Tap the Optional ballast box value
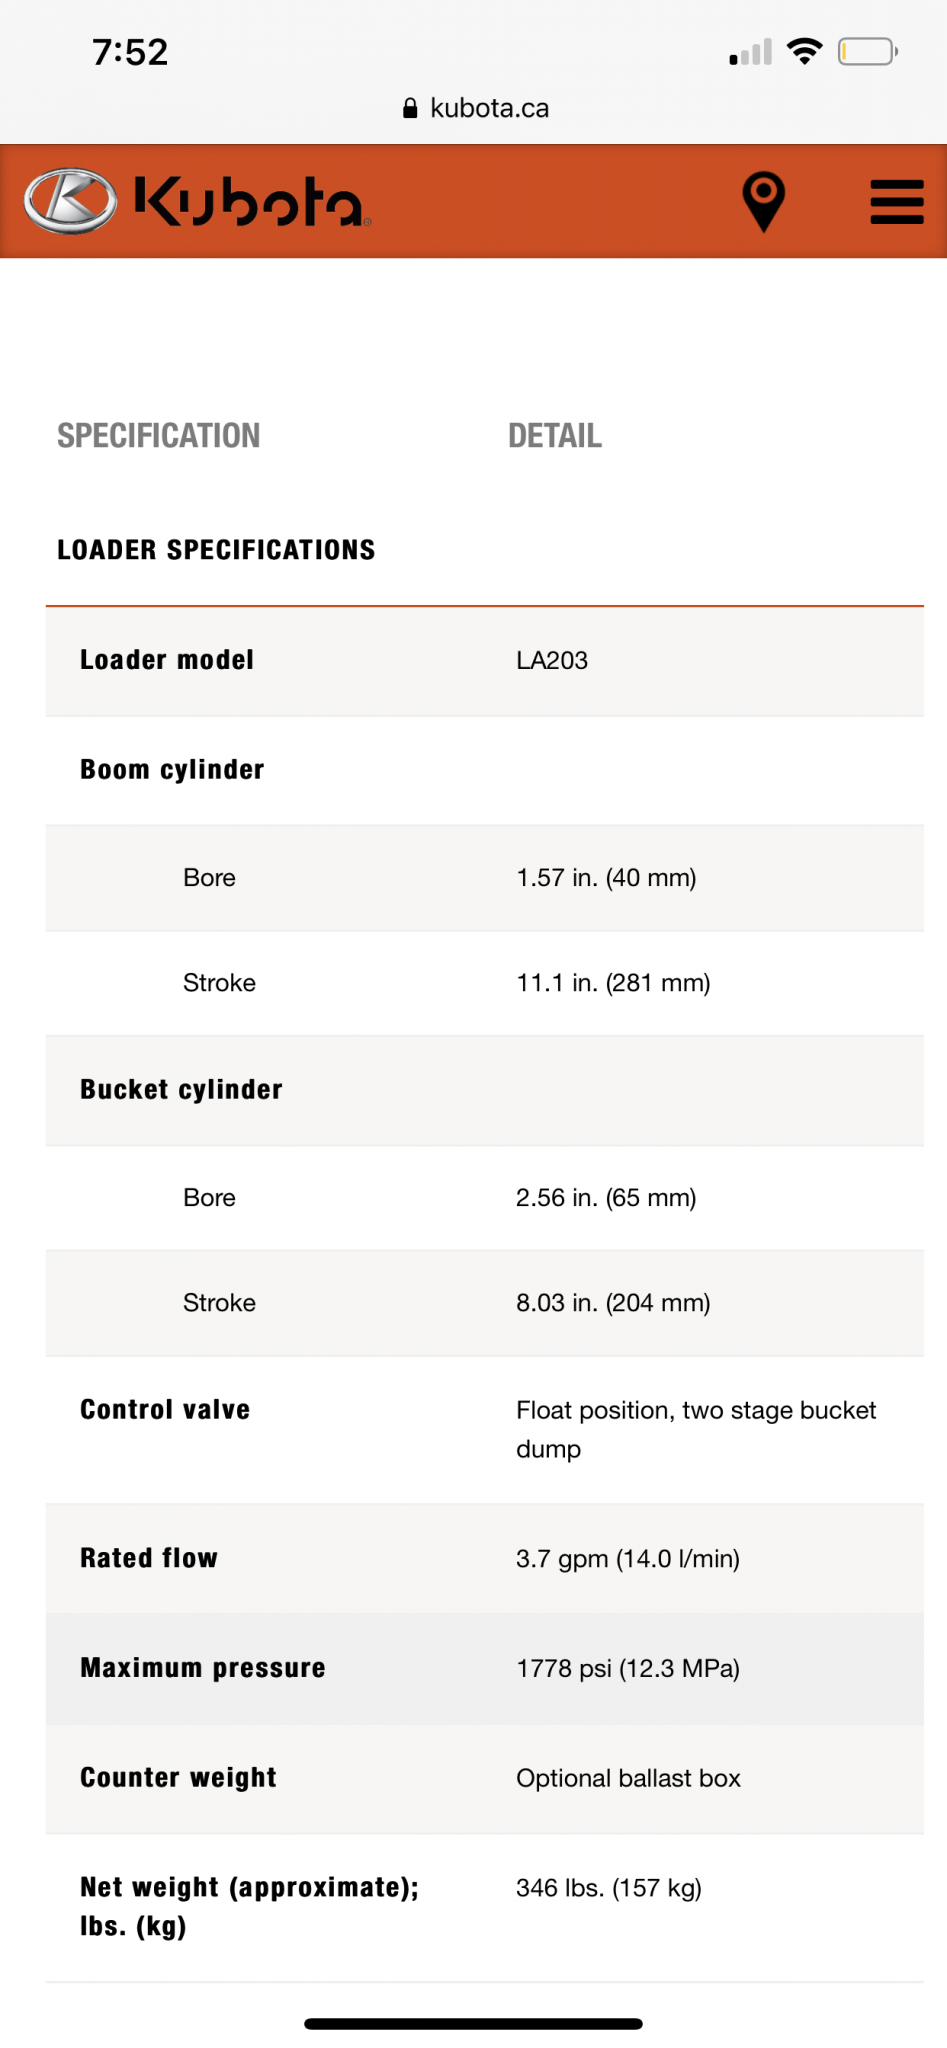Screen dimensions: 947x2048 pos(628,1778)
